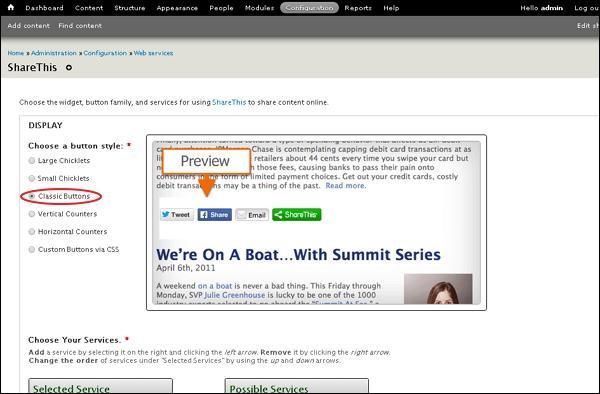Click the woman photo thumbnail in preview

pyautogui.click(x=438, y=289)
